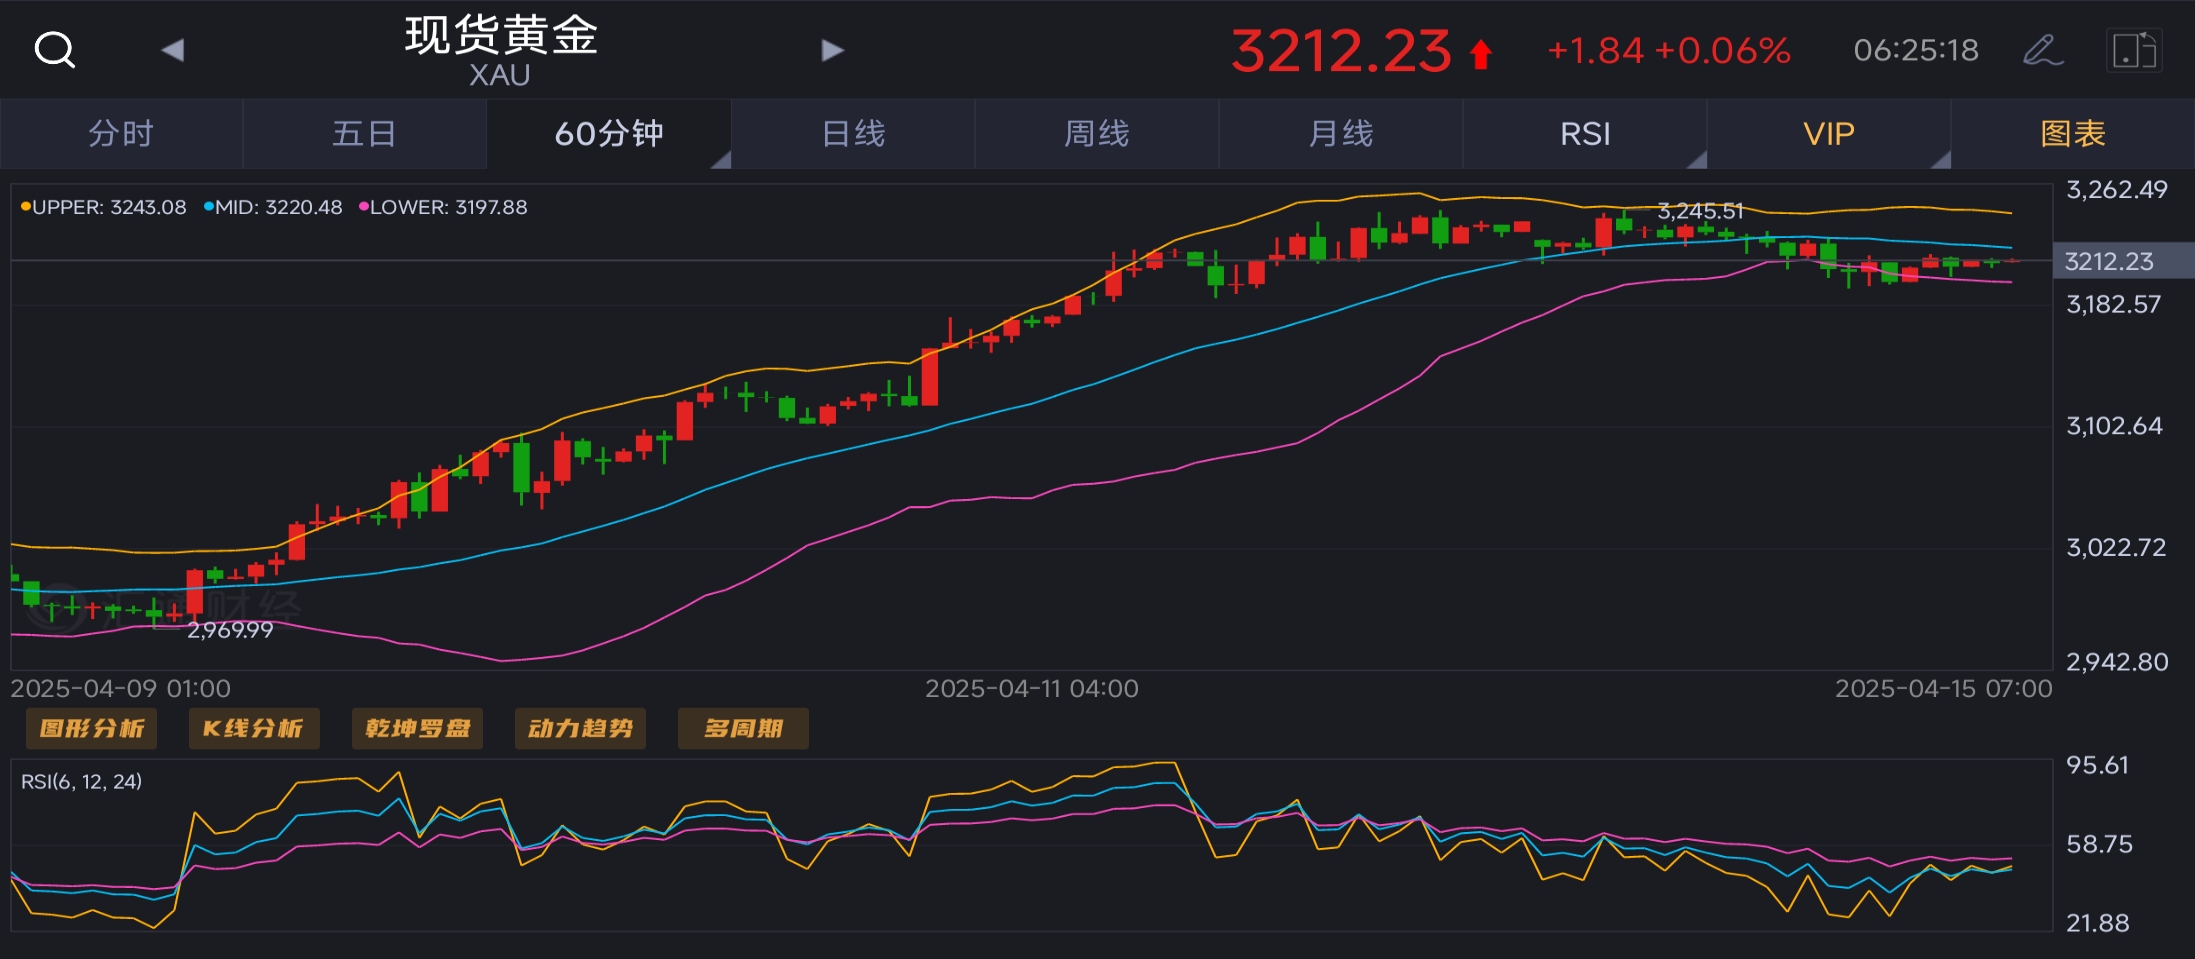The width and height of the screenshot is (2195, 959).
Task: Open the symbol search magnifier
Action: tap(54, 49)
